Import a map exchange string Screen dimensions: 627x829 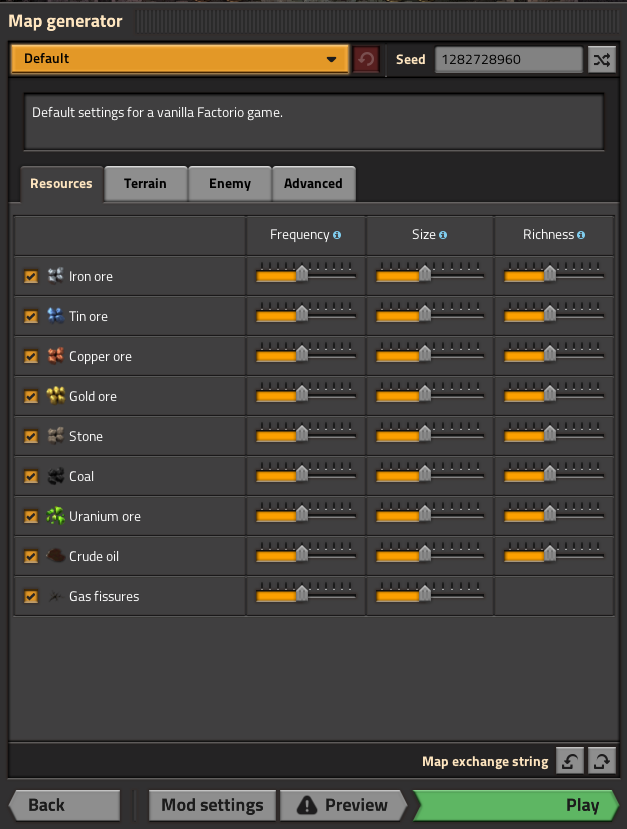coord(570,761)
